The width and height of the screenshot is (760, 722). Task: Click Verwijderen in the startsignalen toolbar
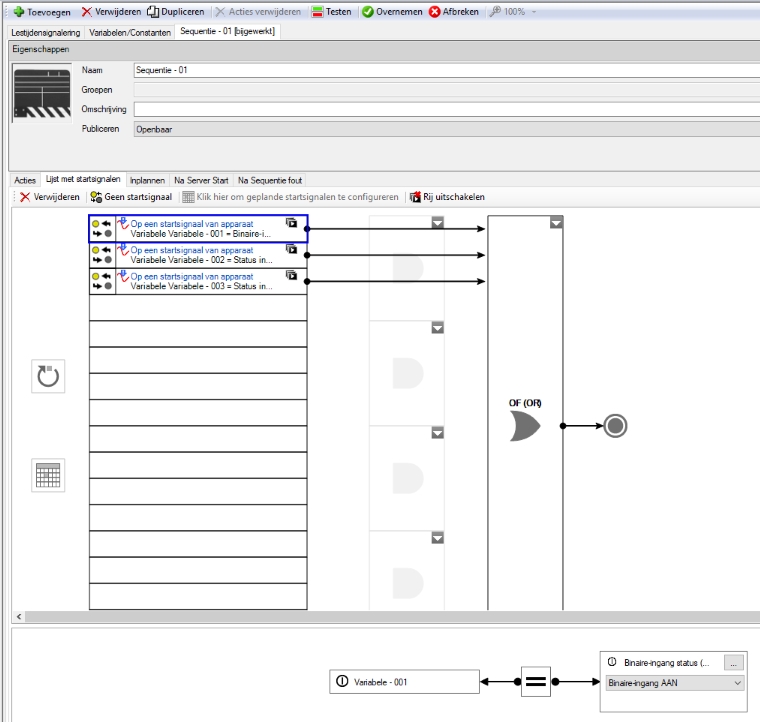(50, 197)
